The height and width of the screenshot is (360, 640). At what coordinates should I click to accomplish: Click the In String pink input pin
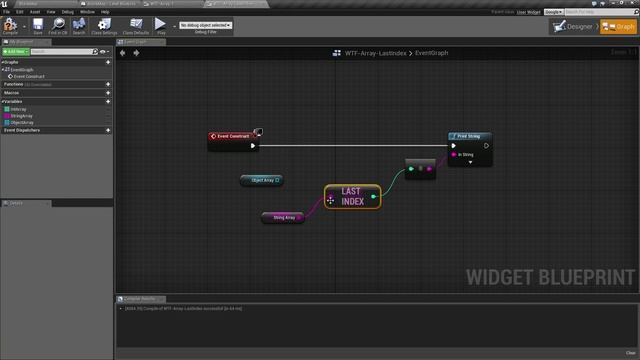tap(453, 155)
